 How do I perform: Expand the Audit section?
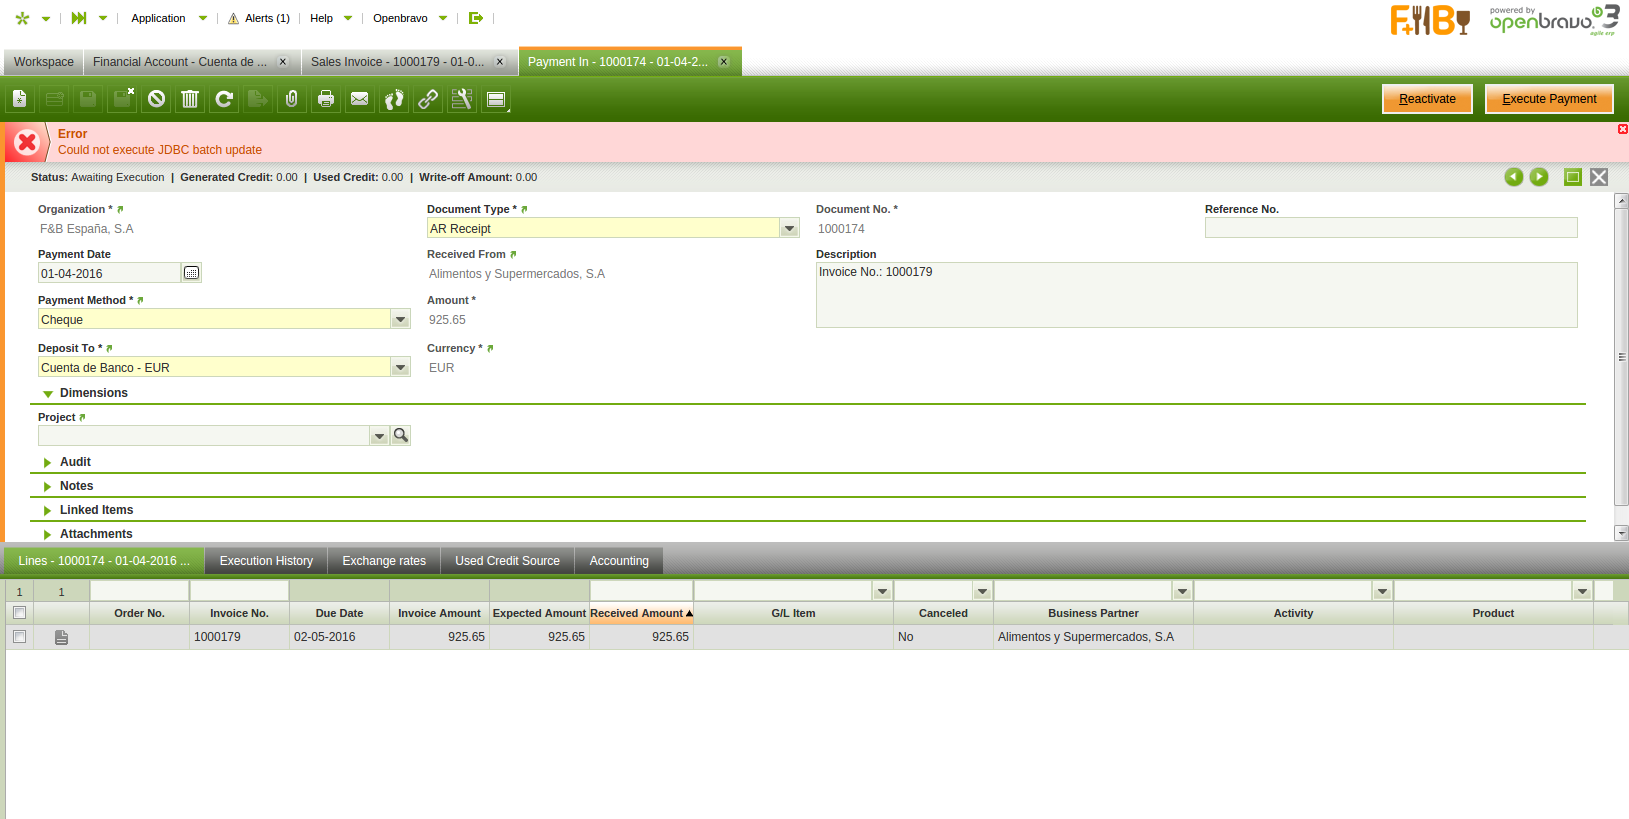75,462
